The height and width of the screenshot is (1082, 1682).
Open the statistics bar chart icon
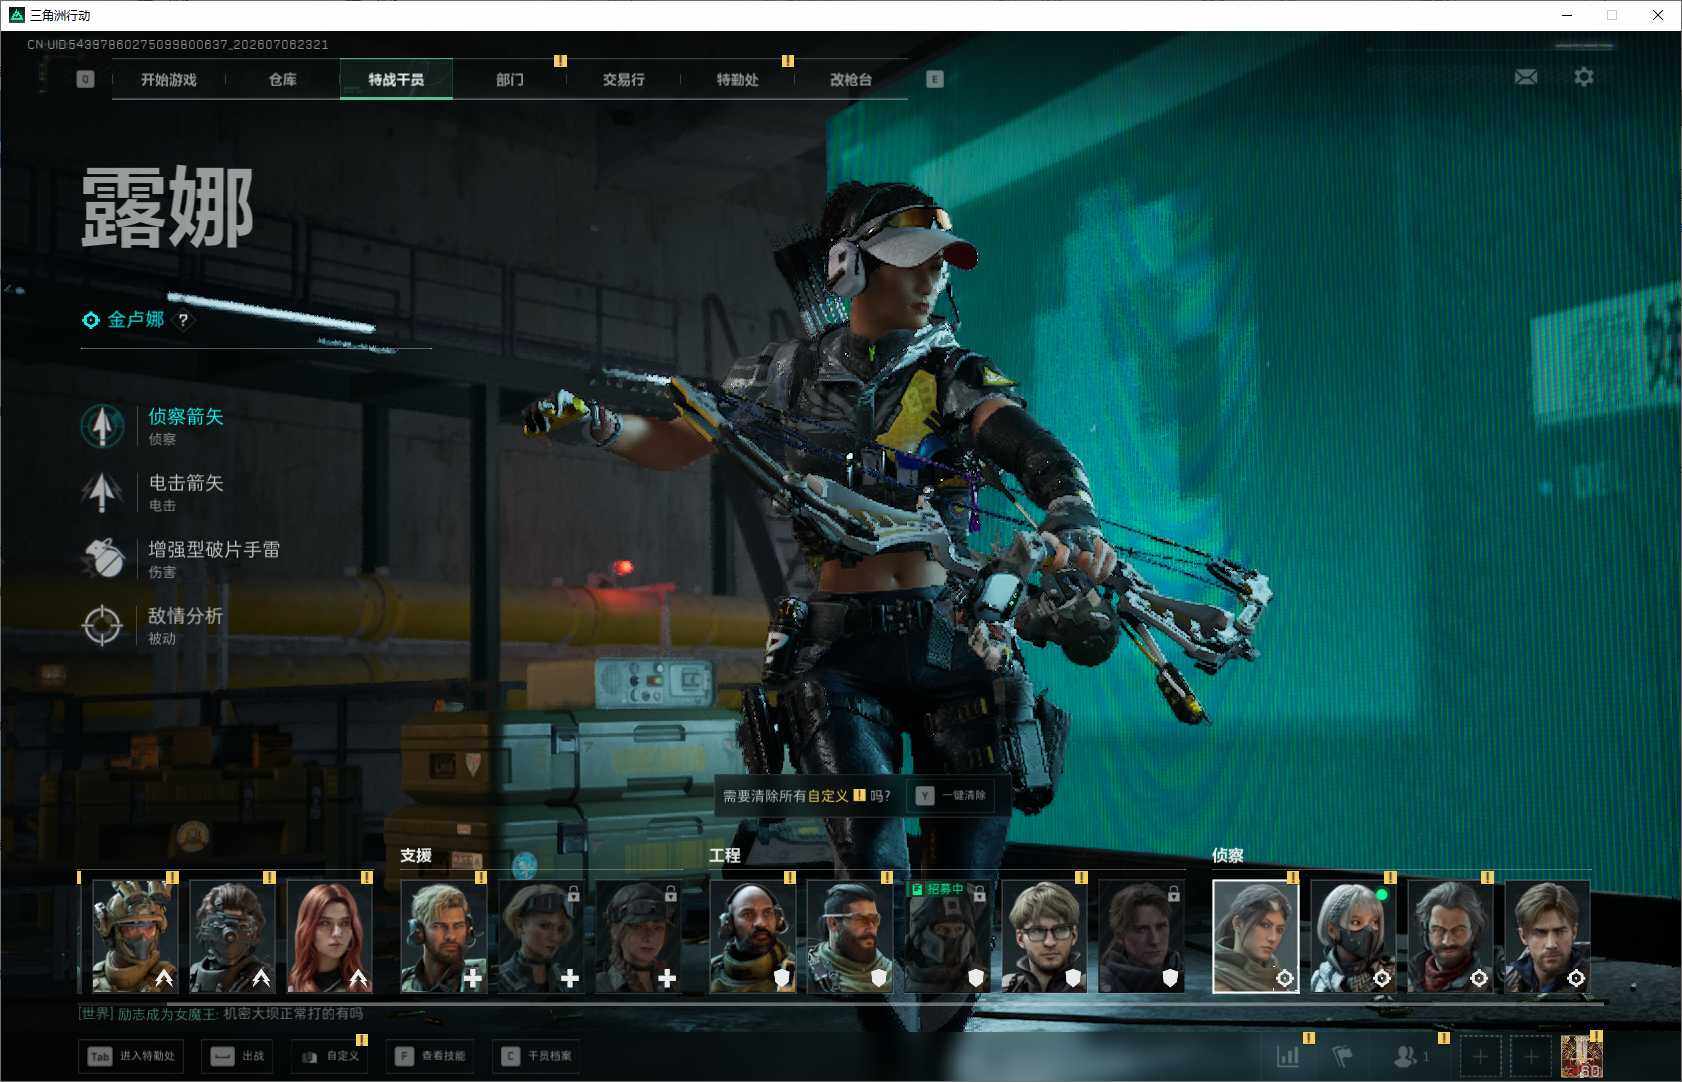(x=1288, y=1056)
